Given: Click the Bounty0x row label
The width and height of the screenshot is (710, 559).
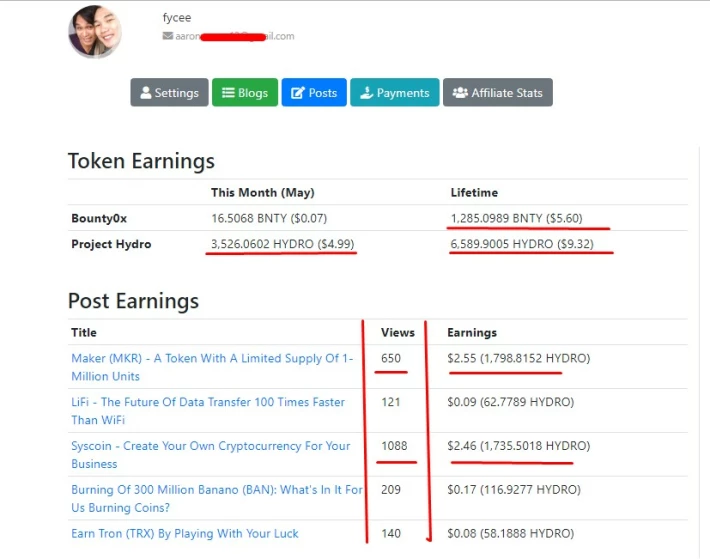Looking at the screenshot, I should coord(99,219).
